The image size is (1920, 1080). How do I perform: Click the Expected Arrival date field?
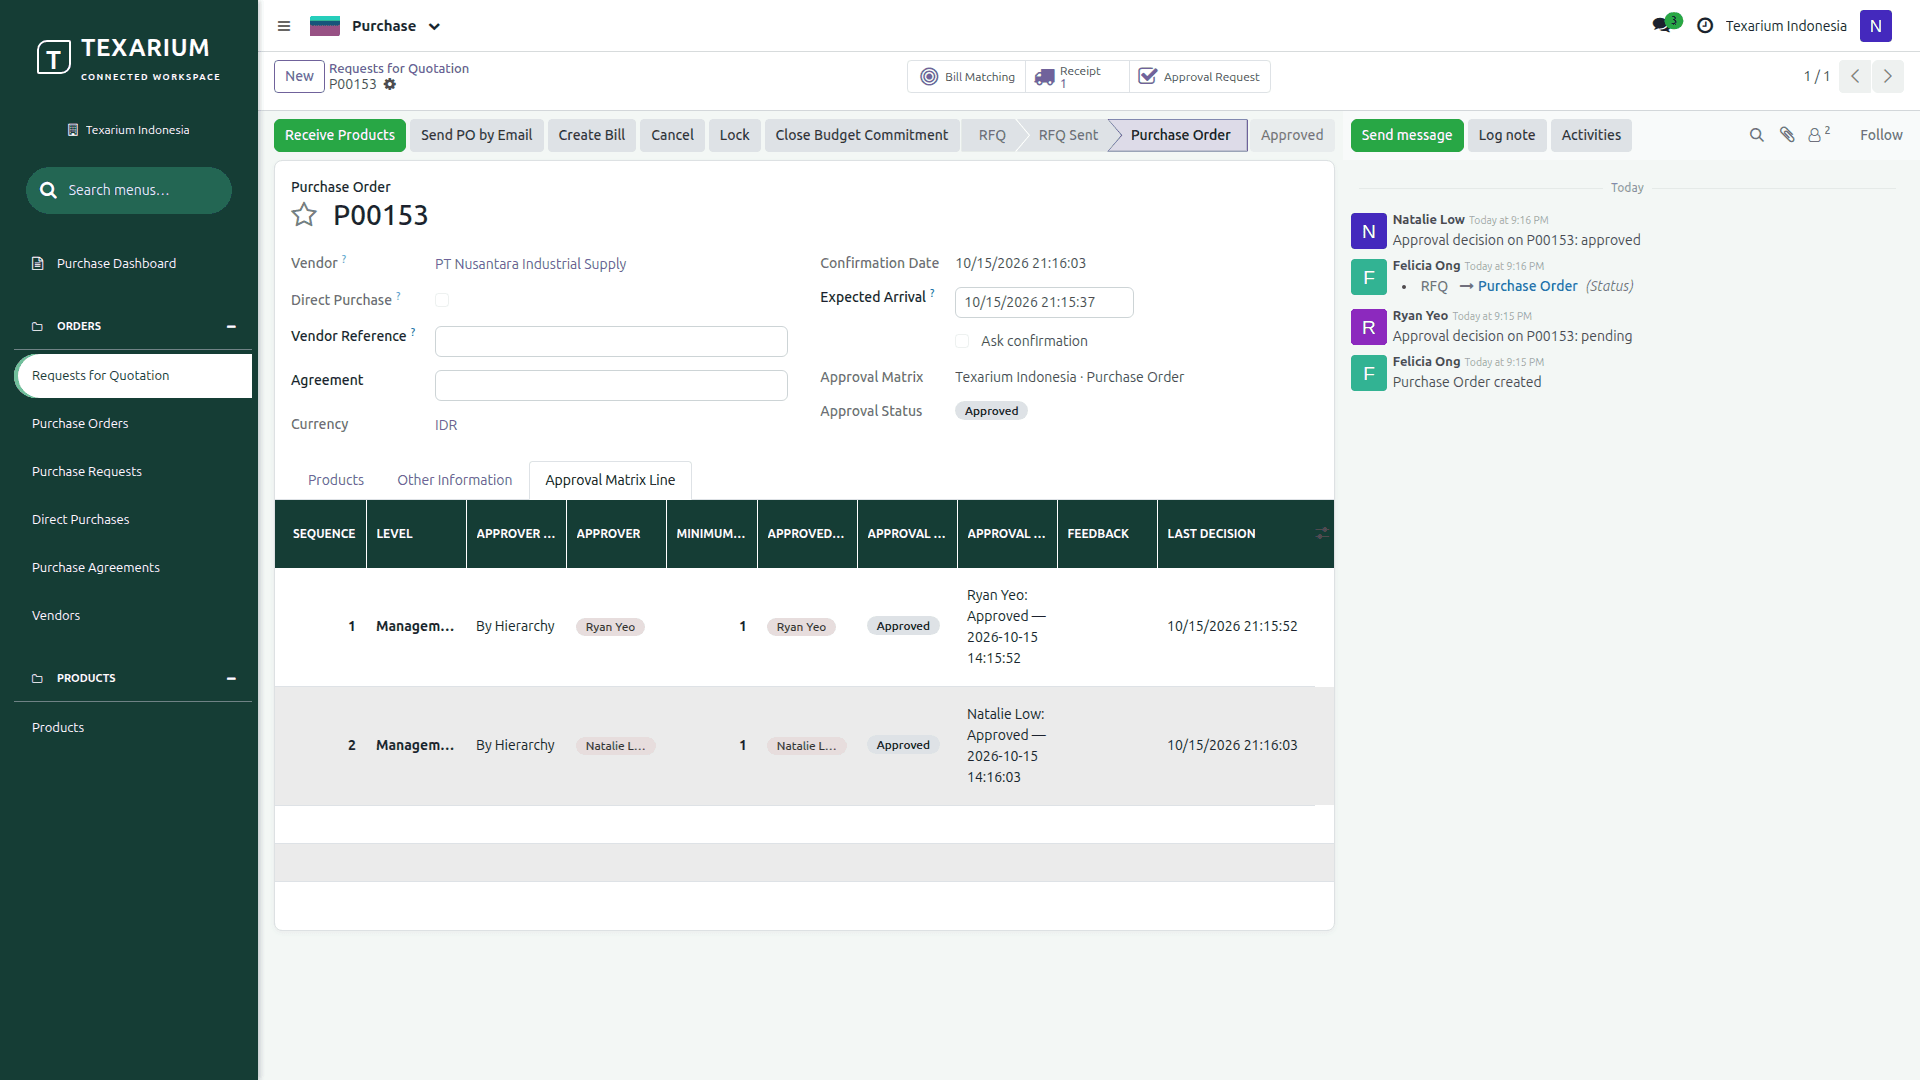(x=1044, y=302)
